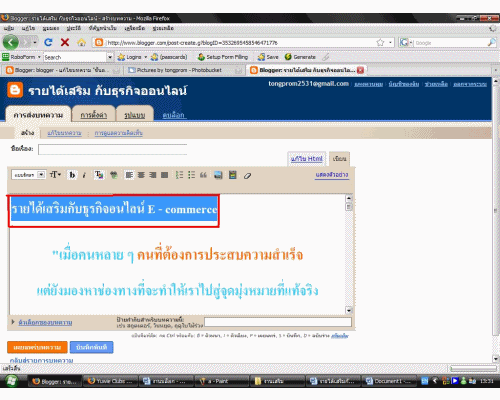Insert a numbered list
This screenshot has height=400, width=500.
[179, 175]
